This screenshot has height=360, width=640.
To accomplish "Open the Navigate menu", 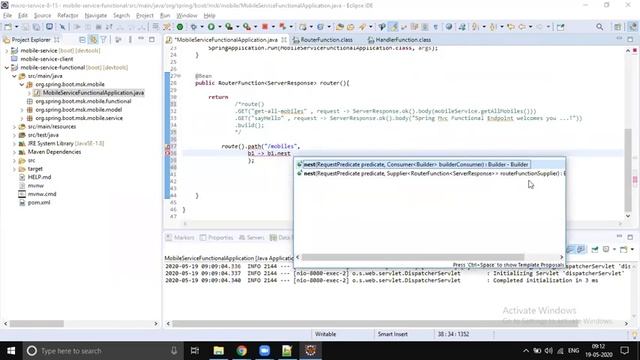I will pyautogui.click(x=96, y=16).
